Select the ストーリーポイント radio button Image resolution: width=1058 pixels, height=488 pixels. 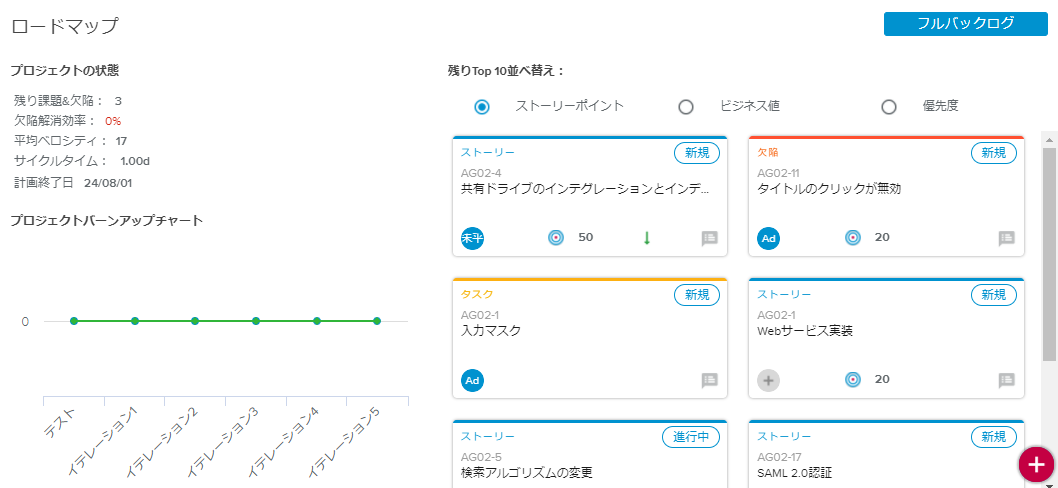[x=482, y=107]
